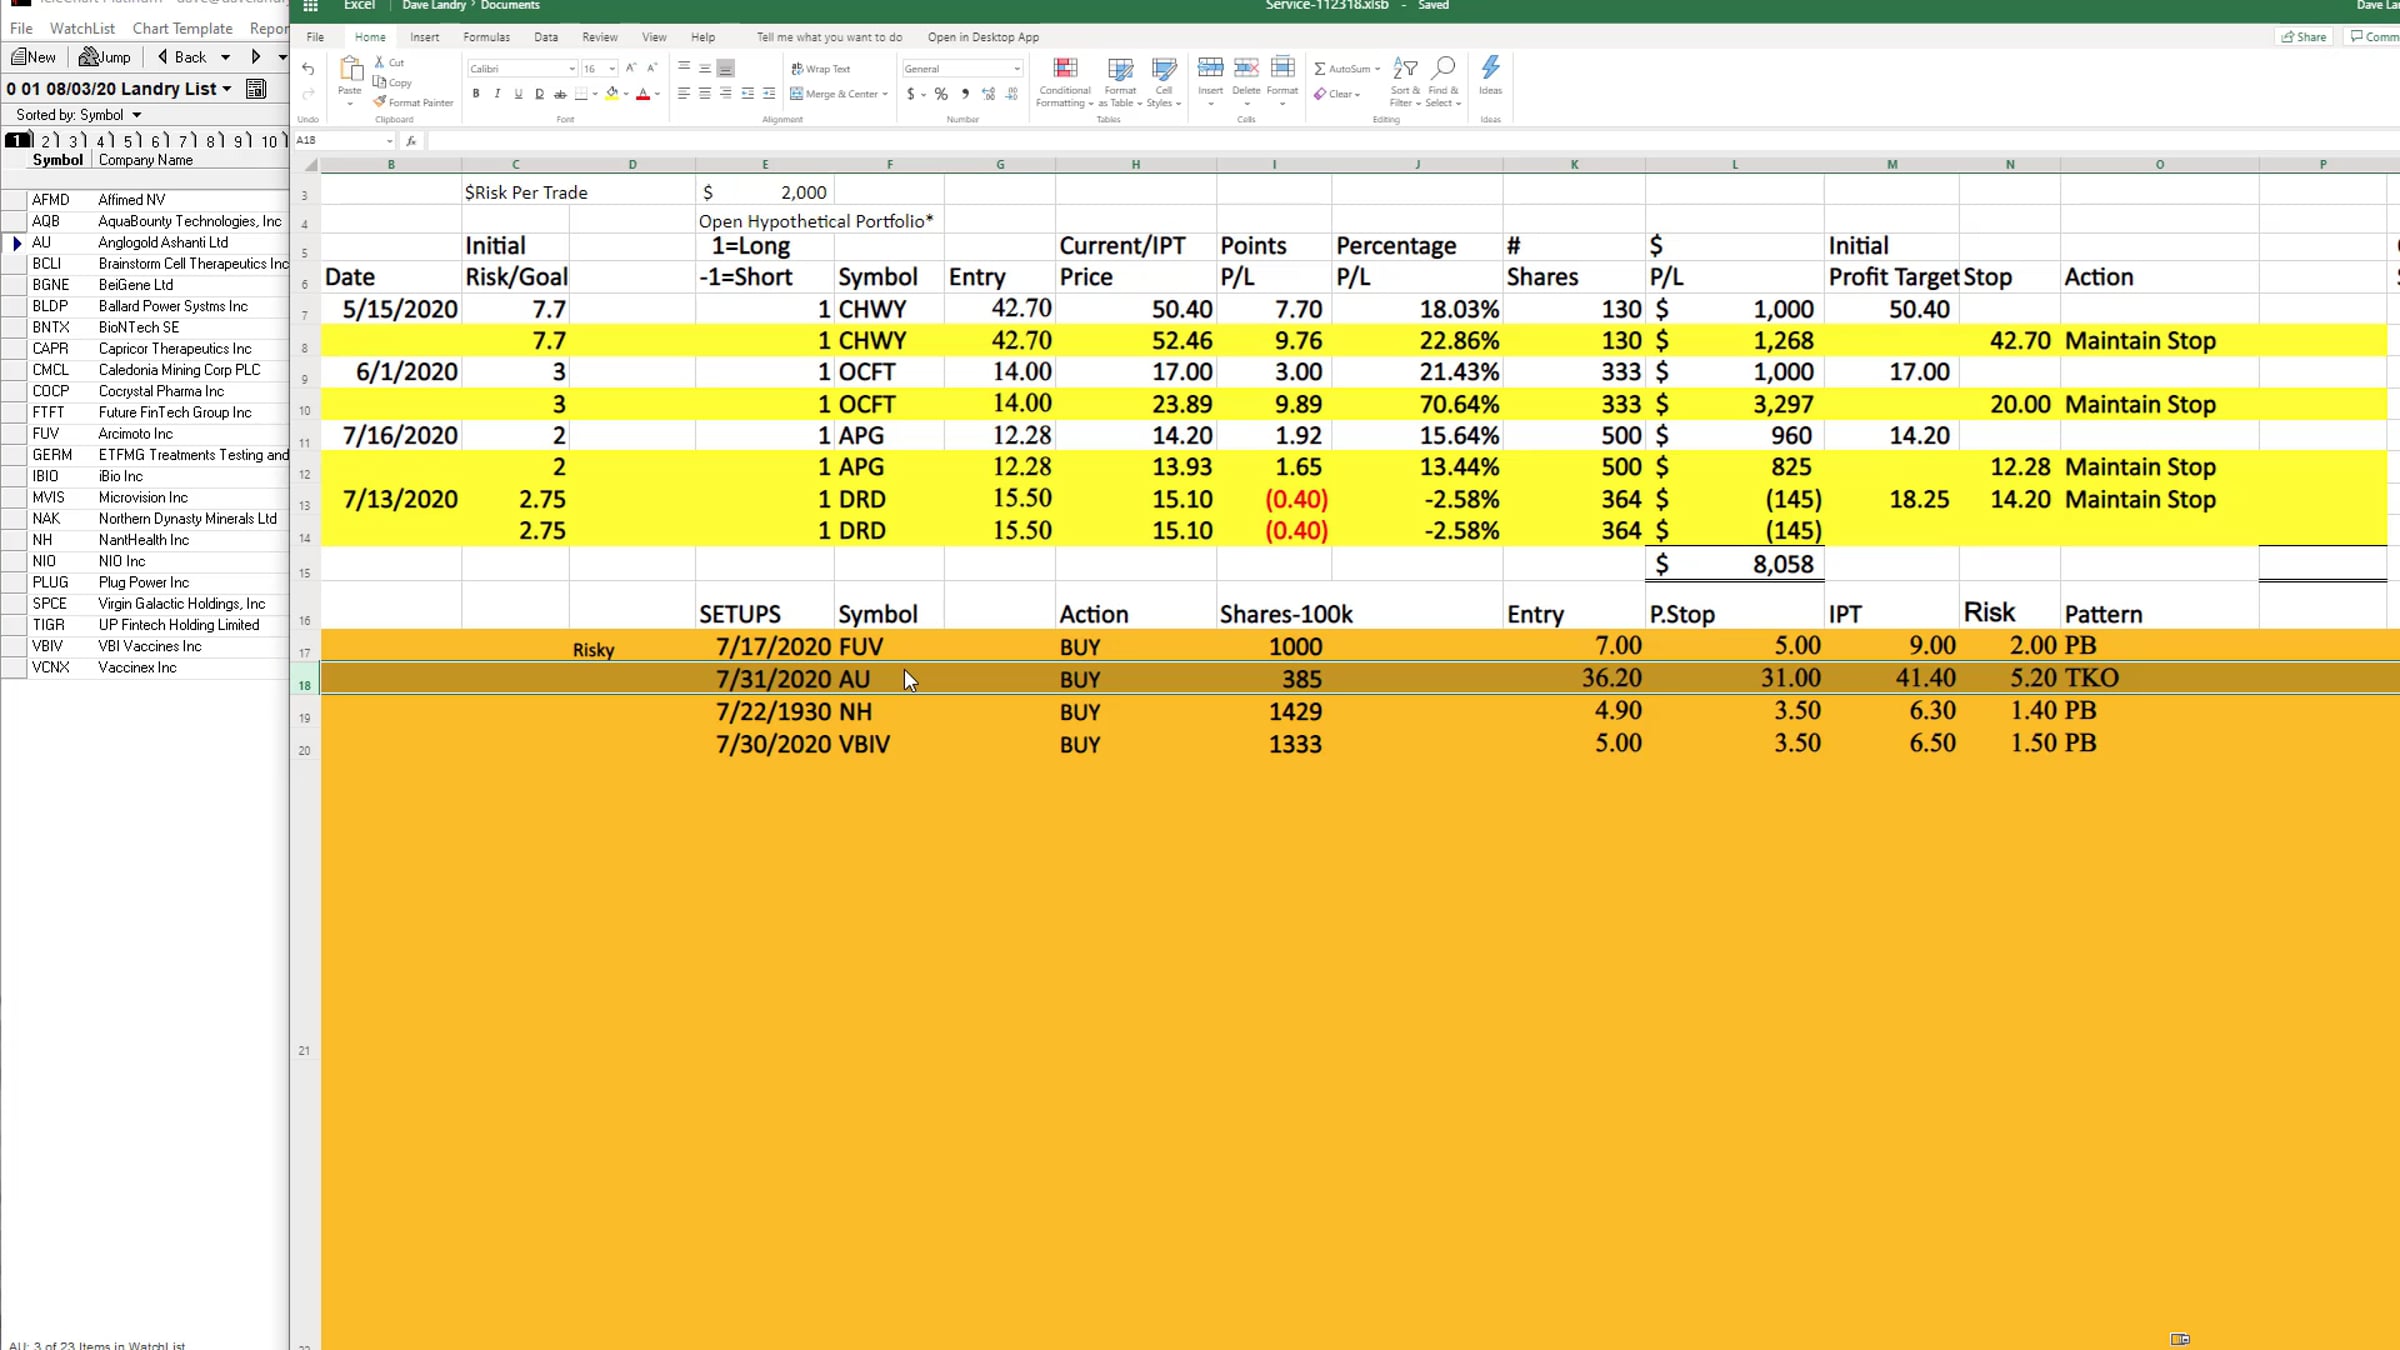Toggle center horizontal alignment

tap(705, 94)
